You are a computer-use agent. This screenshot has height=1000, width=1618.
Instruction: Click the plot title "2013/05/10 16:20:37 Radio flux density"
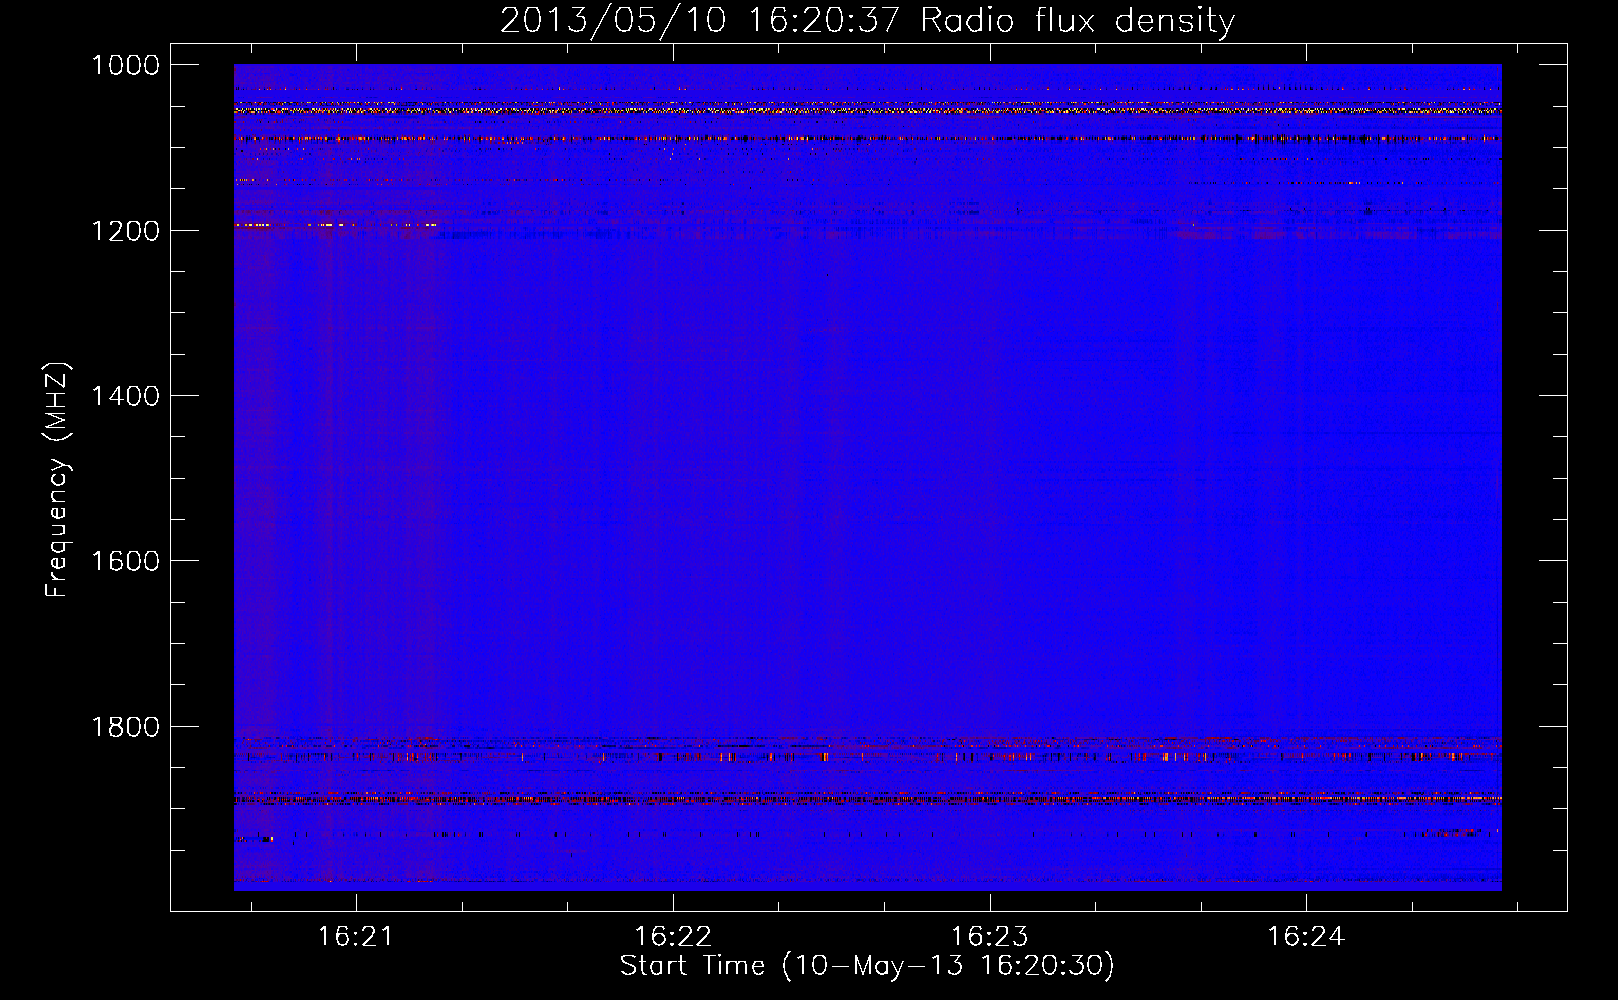pos(867,21)
